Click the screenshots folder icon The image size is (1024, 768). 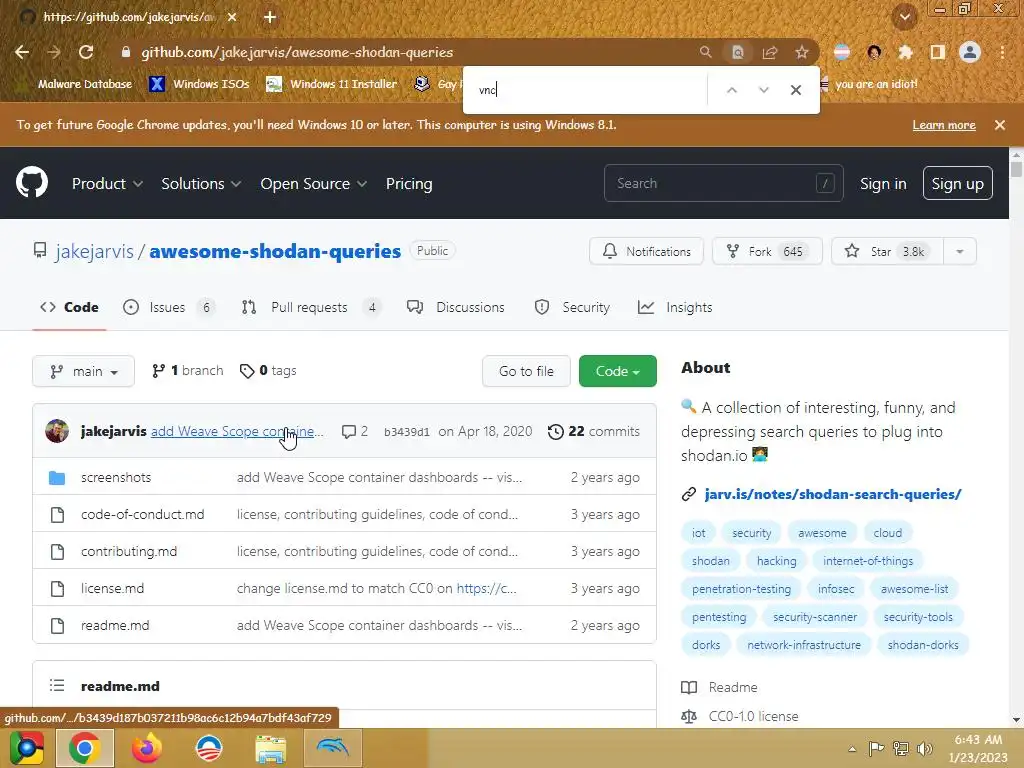57,478
